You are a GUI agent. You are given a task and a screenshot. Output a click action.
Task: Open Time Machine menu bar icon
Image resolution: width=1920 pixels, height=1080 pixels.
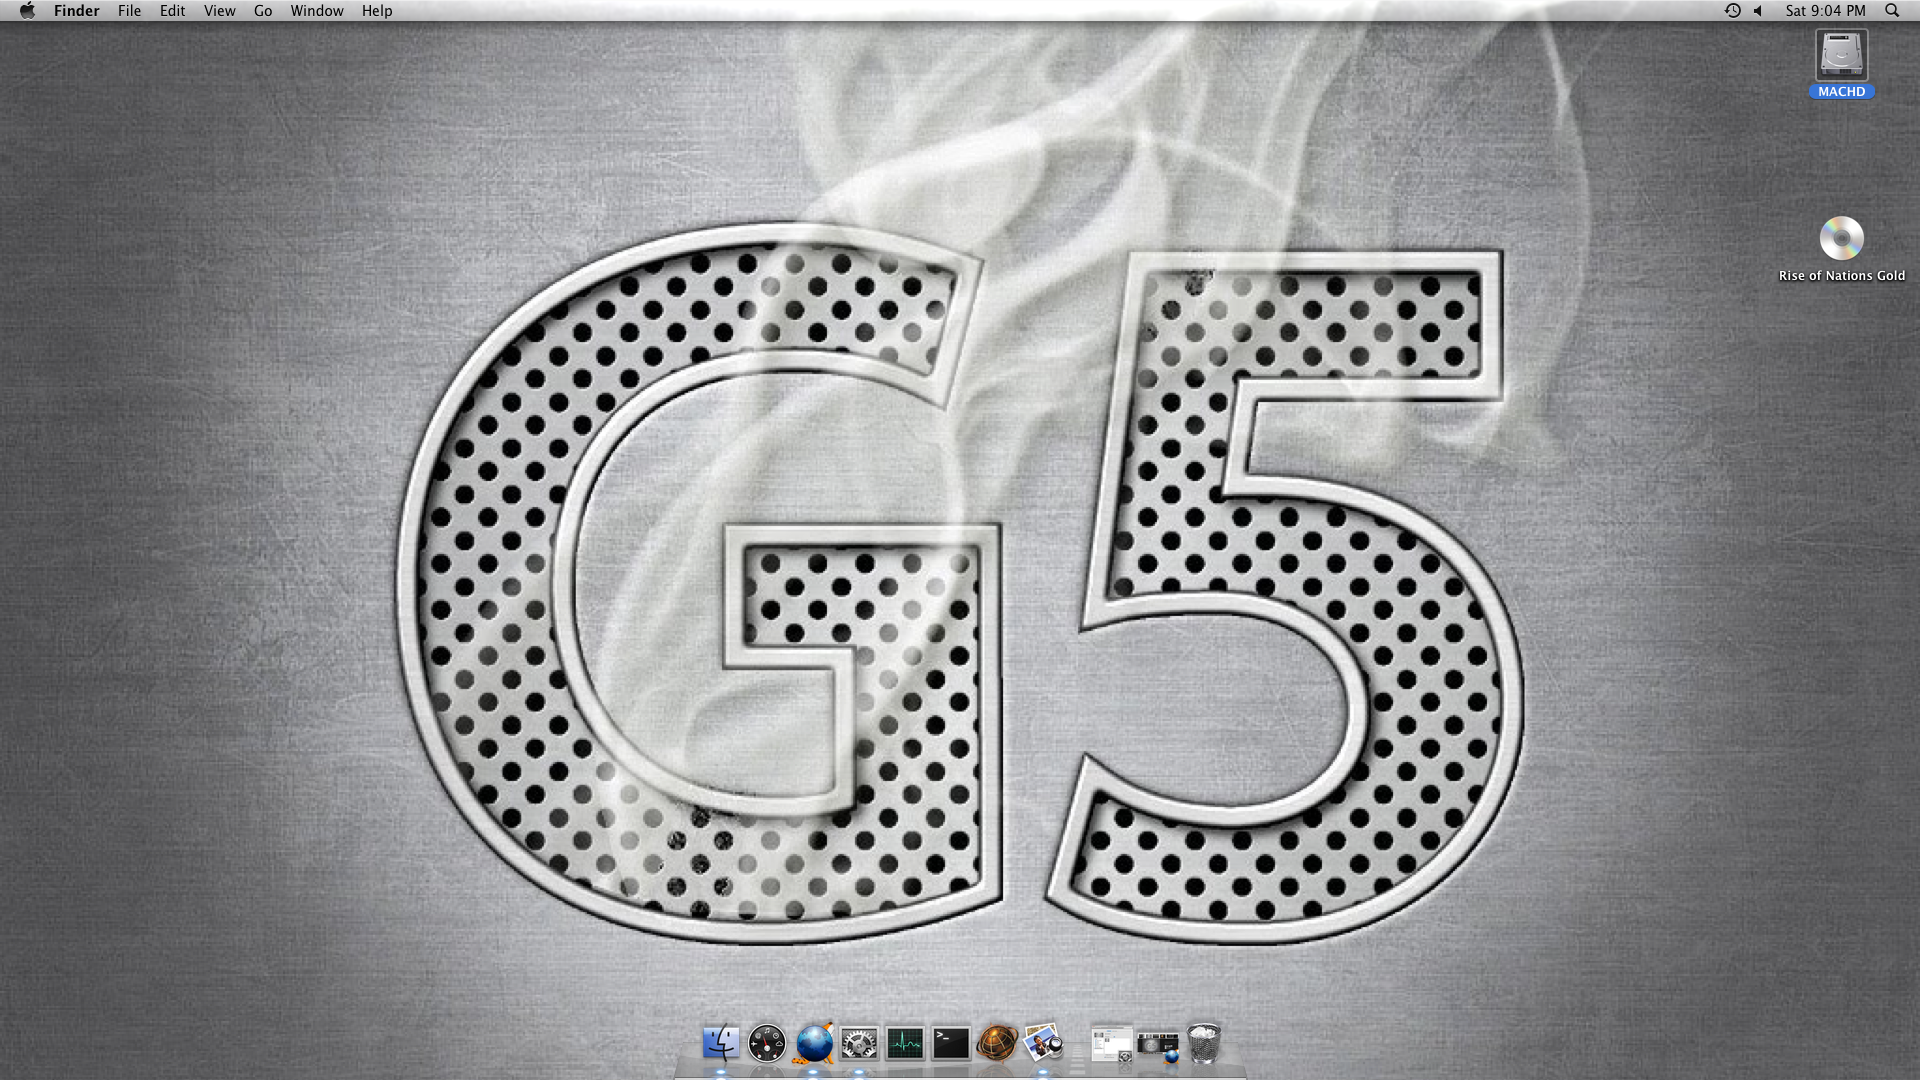(x=1732, y=10)
